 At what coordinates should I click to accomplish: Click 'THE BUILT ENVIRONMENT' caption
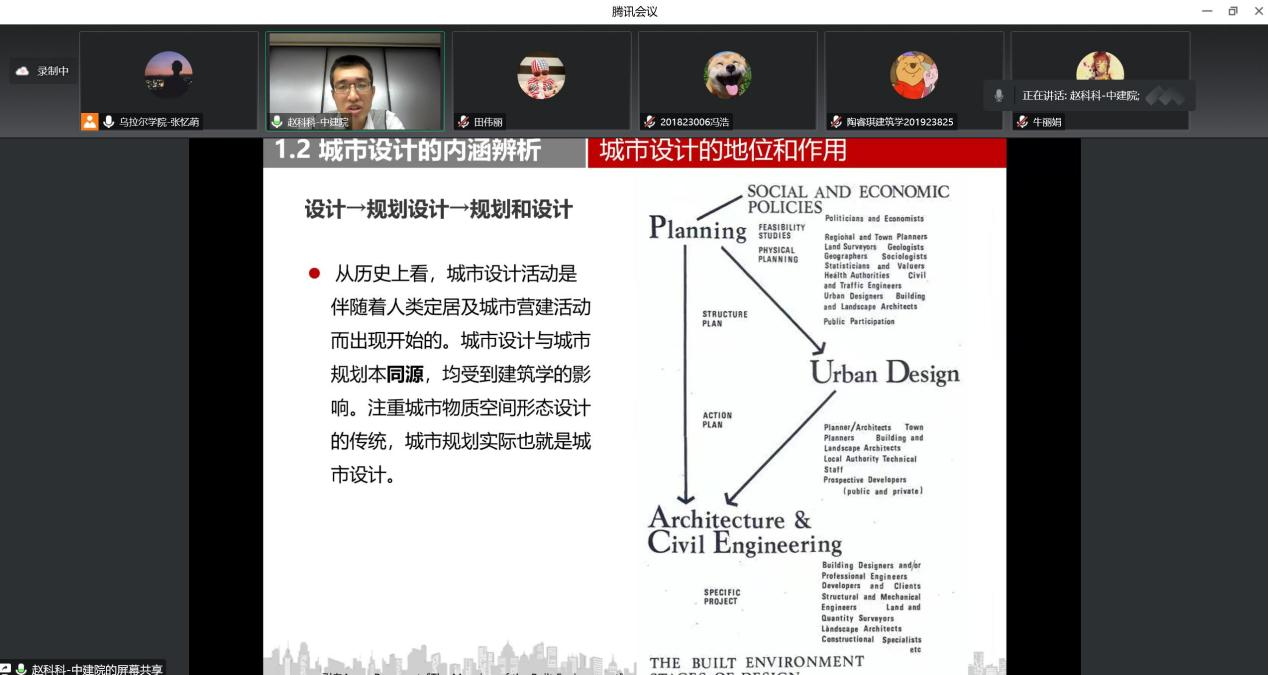756,661
